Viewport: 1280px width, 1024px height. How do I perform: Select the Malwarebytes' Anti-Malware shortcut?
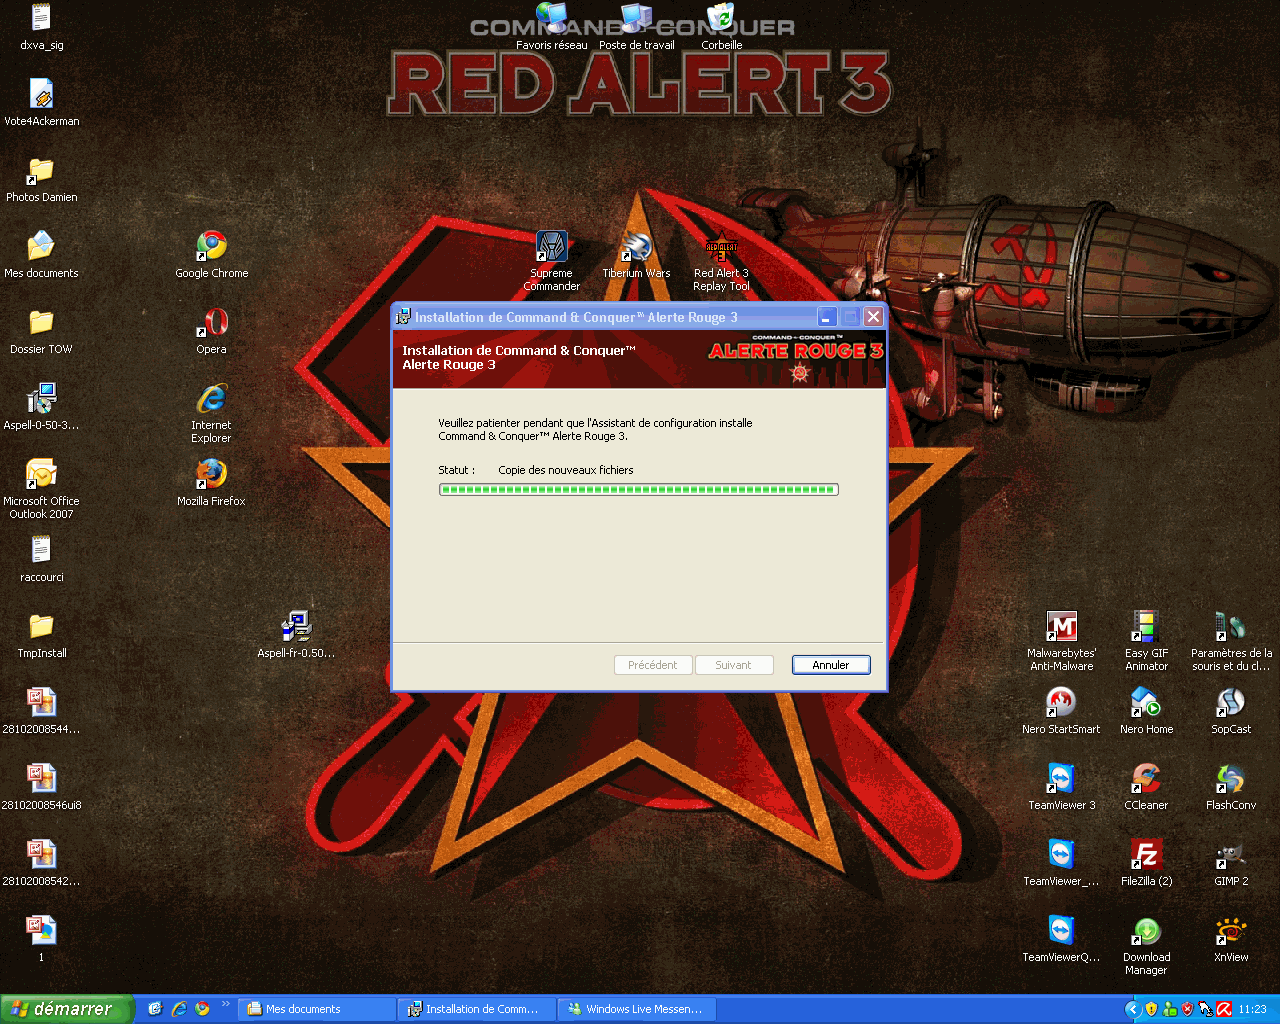pyautogui.click(x=1061, y=641)
